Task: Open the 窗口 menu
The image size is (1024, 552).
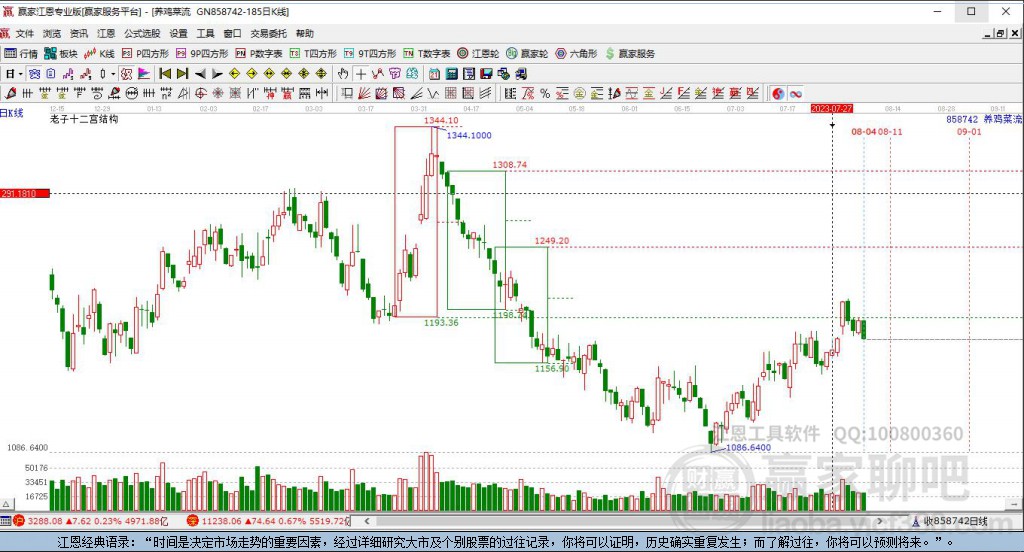Action: [232, 33]
